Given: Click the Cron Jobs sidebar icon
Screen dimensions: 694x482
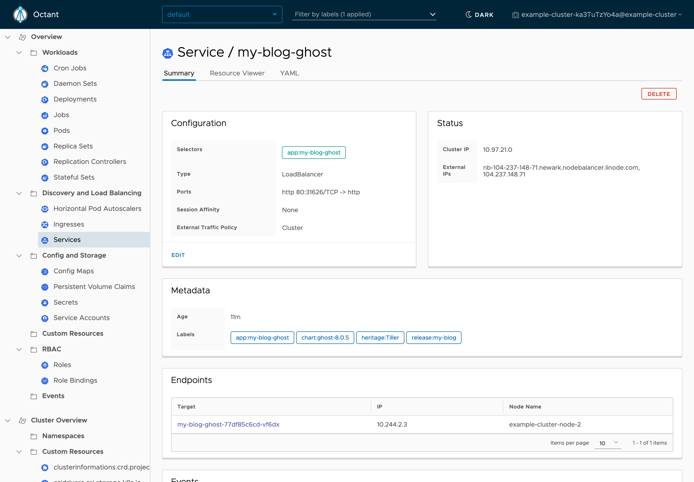Looking at the screenshot, I should (45, 68).
